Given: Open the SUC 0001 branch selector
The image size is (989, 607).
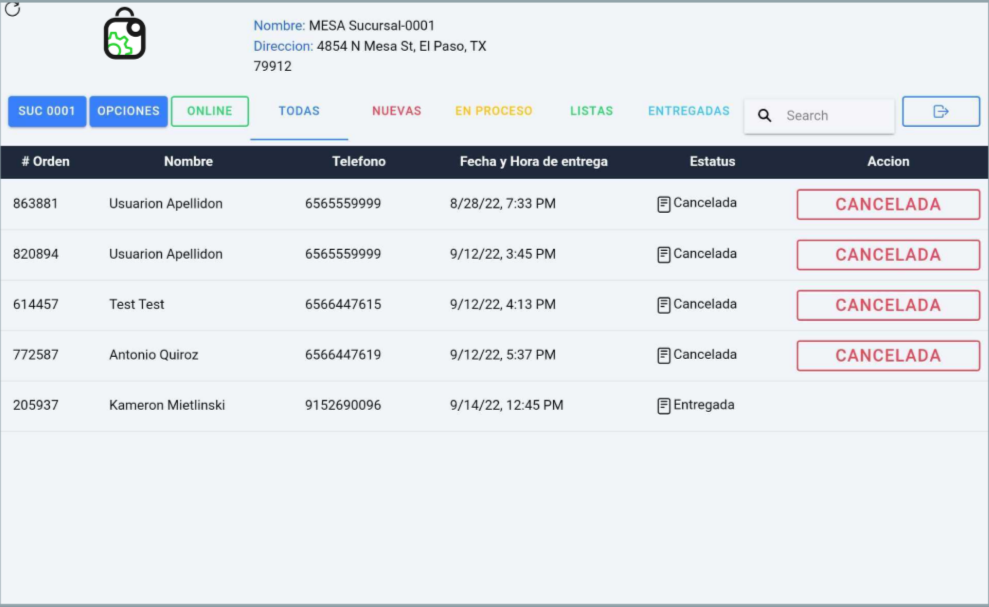Looking at the screenshot, I should (x=47, y=111).
